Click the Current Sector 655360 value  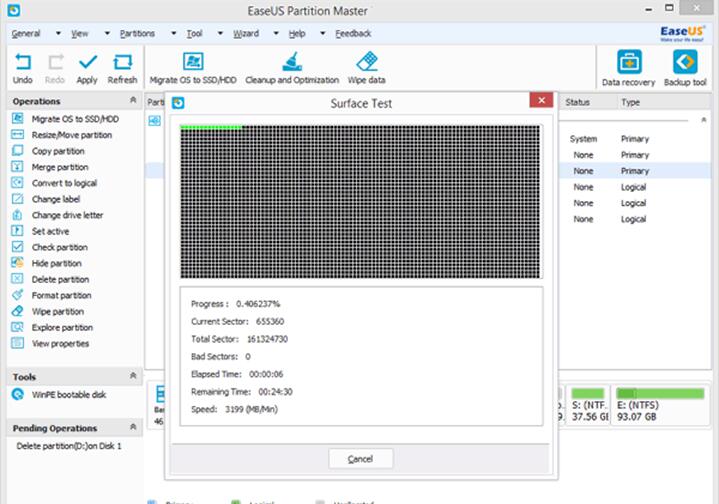[270, 321]
